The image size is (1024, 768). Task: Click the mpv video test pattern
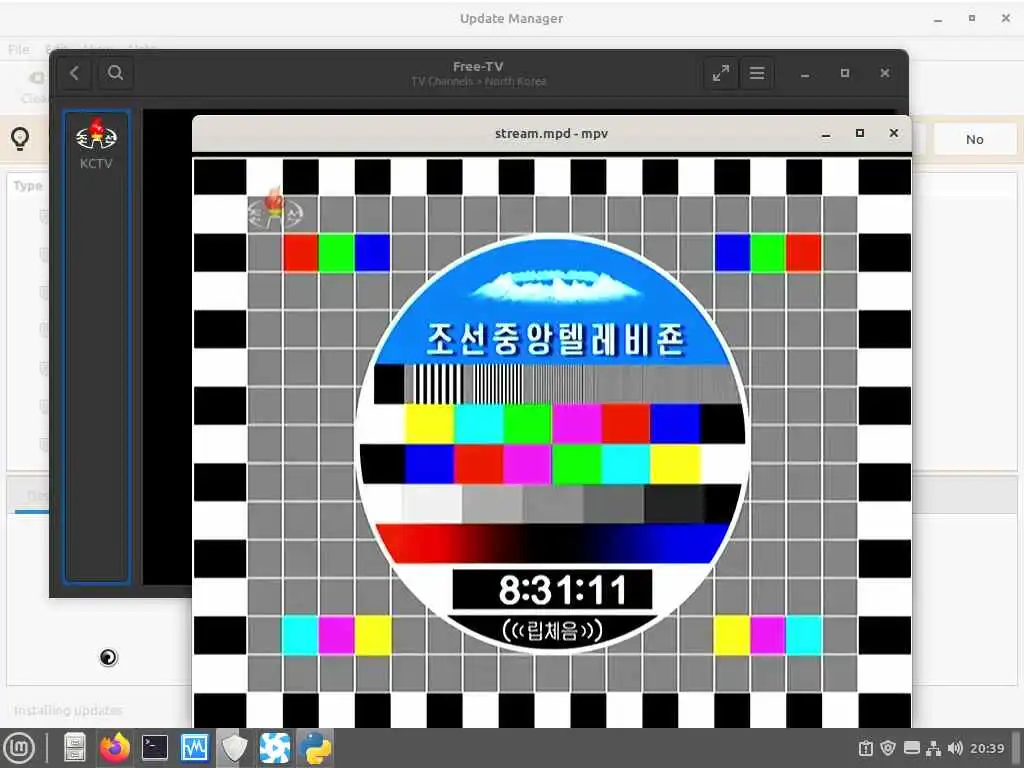coord(552,441)
